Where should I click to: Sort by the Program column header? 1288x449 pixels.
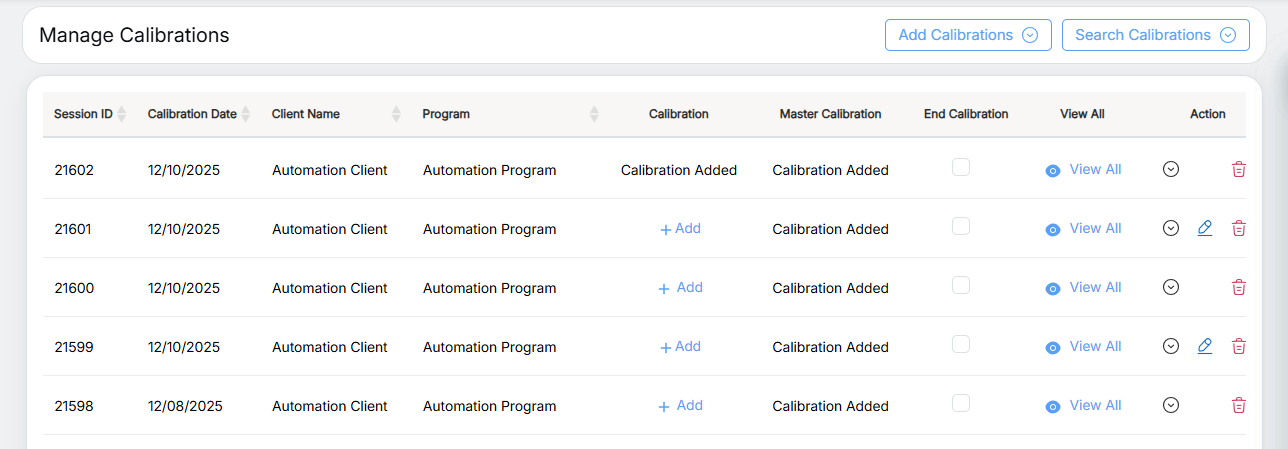point(594,114)
